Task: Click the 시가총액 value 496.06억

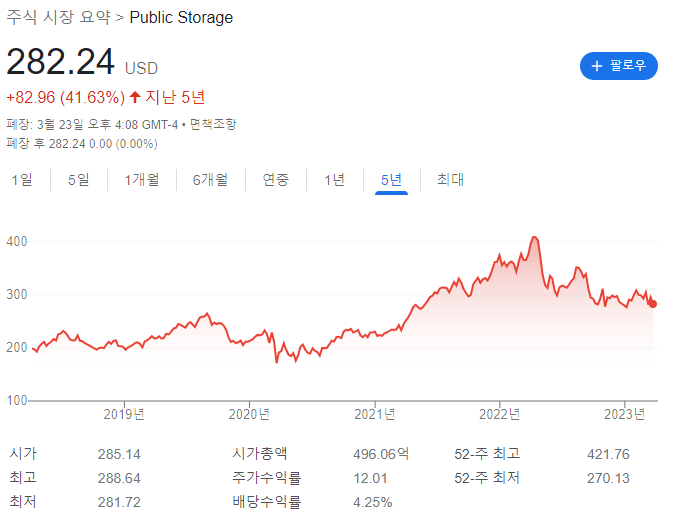Action: (x=381, y=454)
